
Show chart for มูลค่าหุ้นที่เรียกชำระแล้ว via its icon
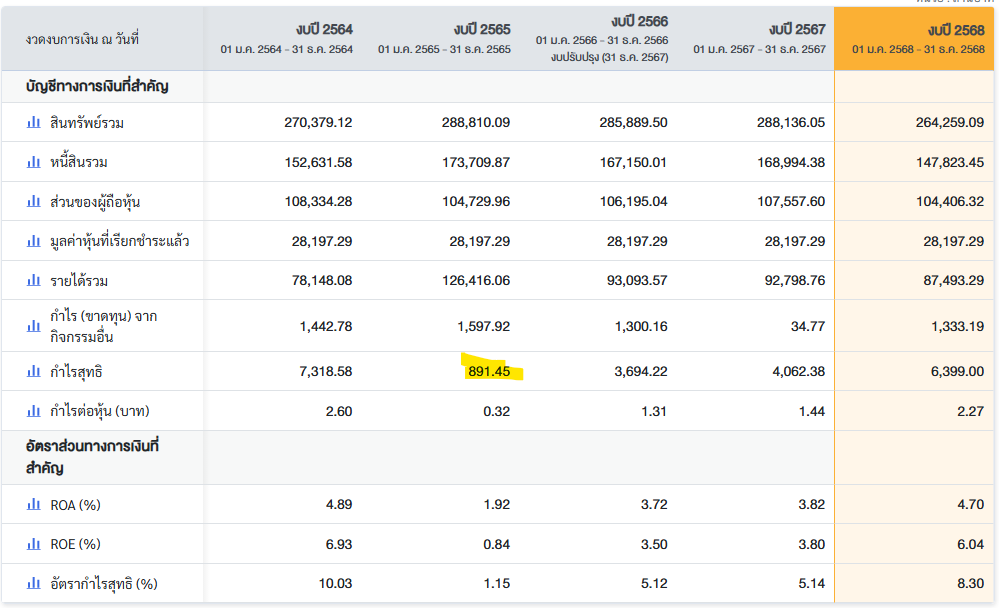pyautogui.click(x=34, y=241)
